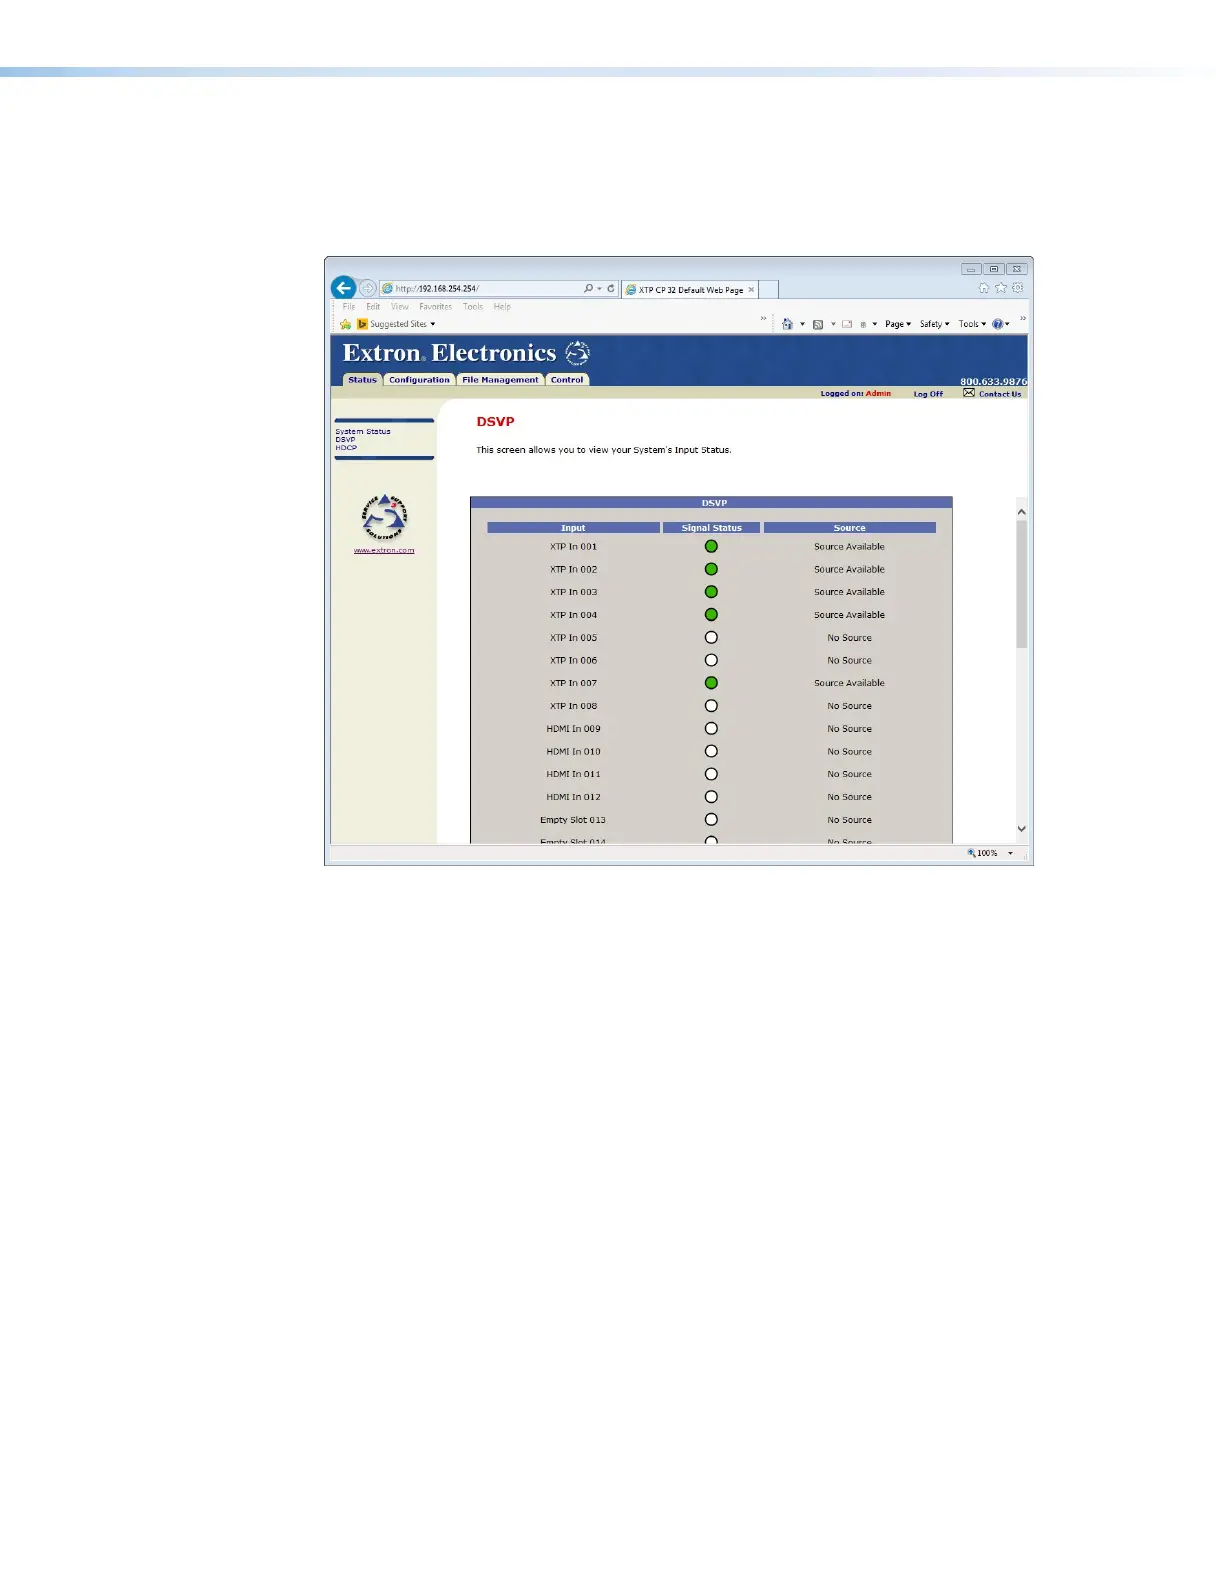The image size is (1224, 1584).
Task: Click green signal indicator for XTP In 007
Action: pyautogui.click(x=711, y=683)
